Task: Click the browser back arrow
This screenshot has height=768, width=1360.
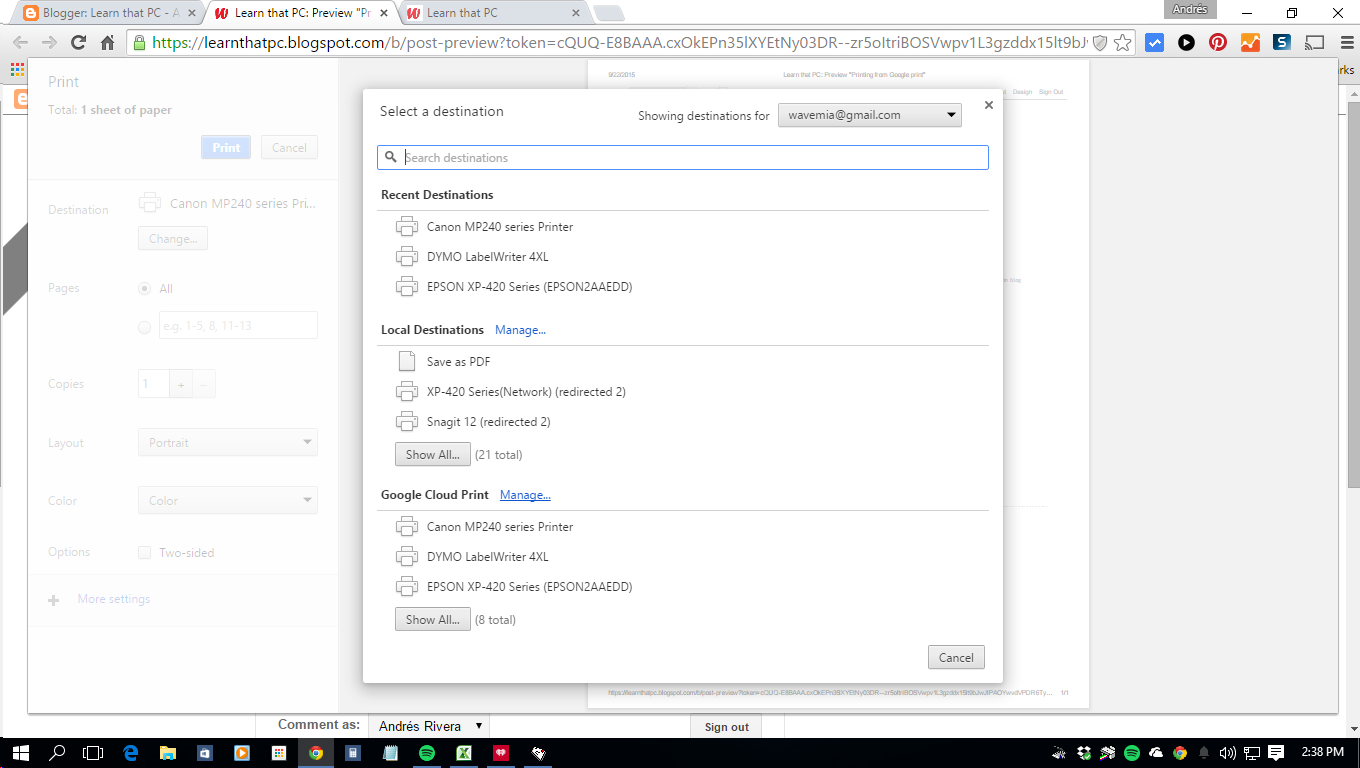Action: pyautogui.click(x=20, y=43)
